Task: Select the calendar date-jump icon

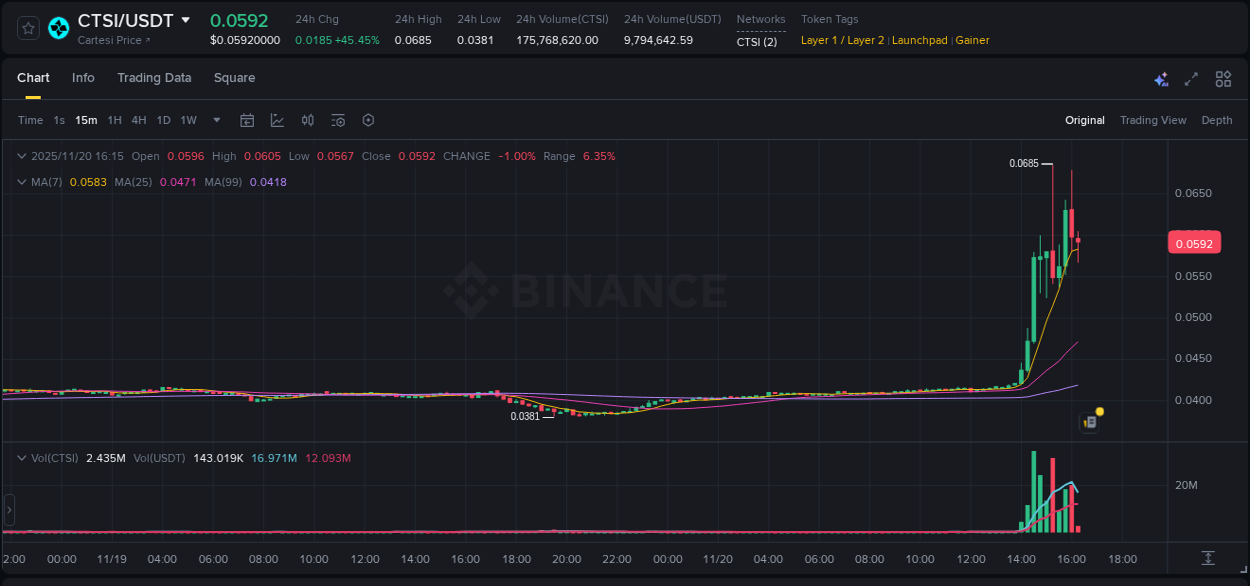Action: tap(247, 120)
